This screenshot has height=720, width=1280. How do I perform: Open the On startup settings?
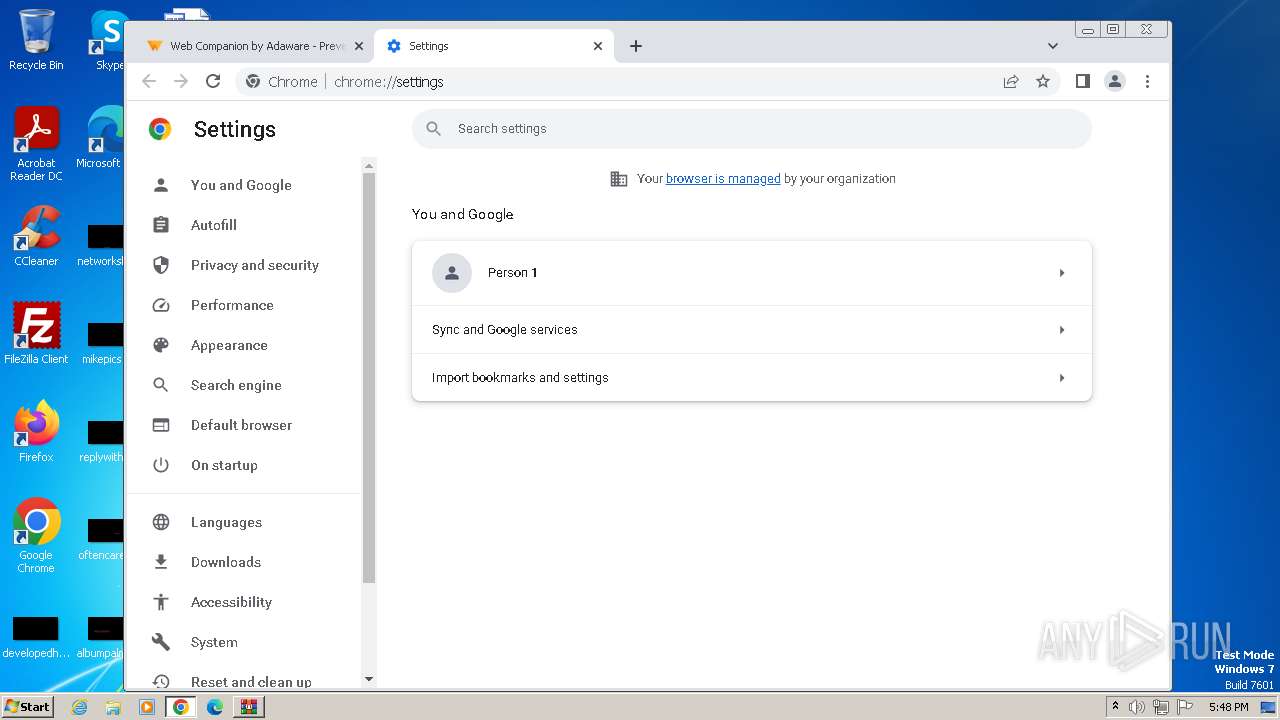pos(224,465)
